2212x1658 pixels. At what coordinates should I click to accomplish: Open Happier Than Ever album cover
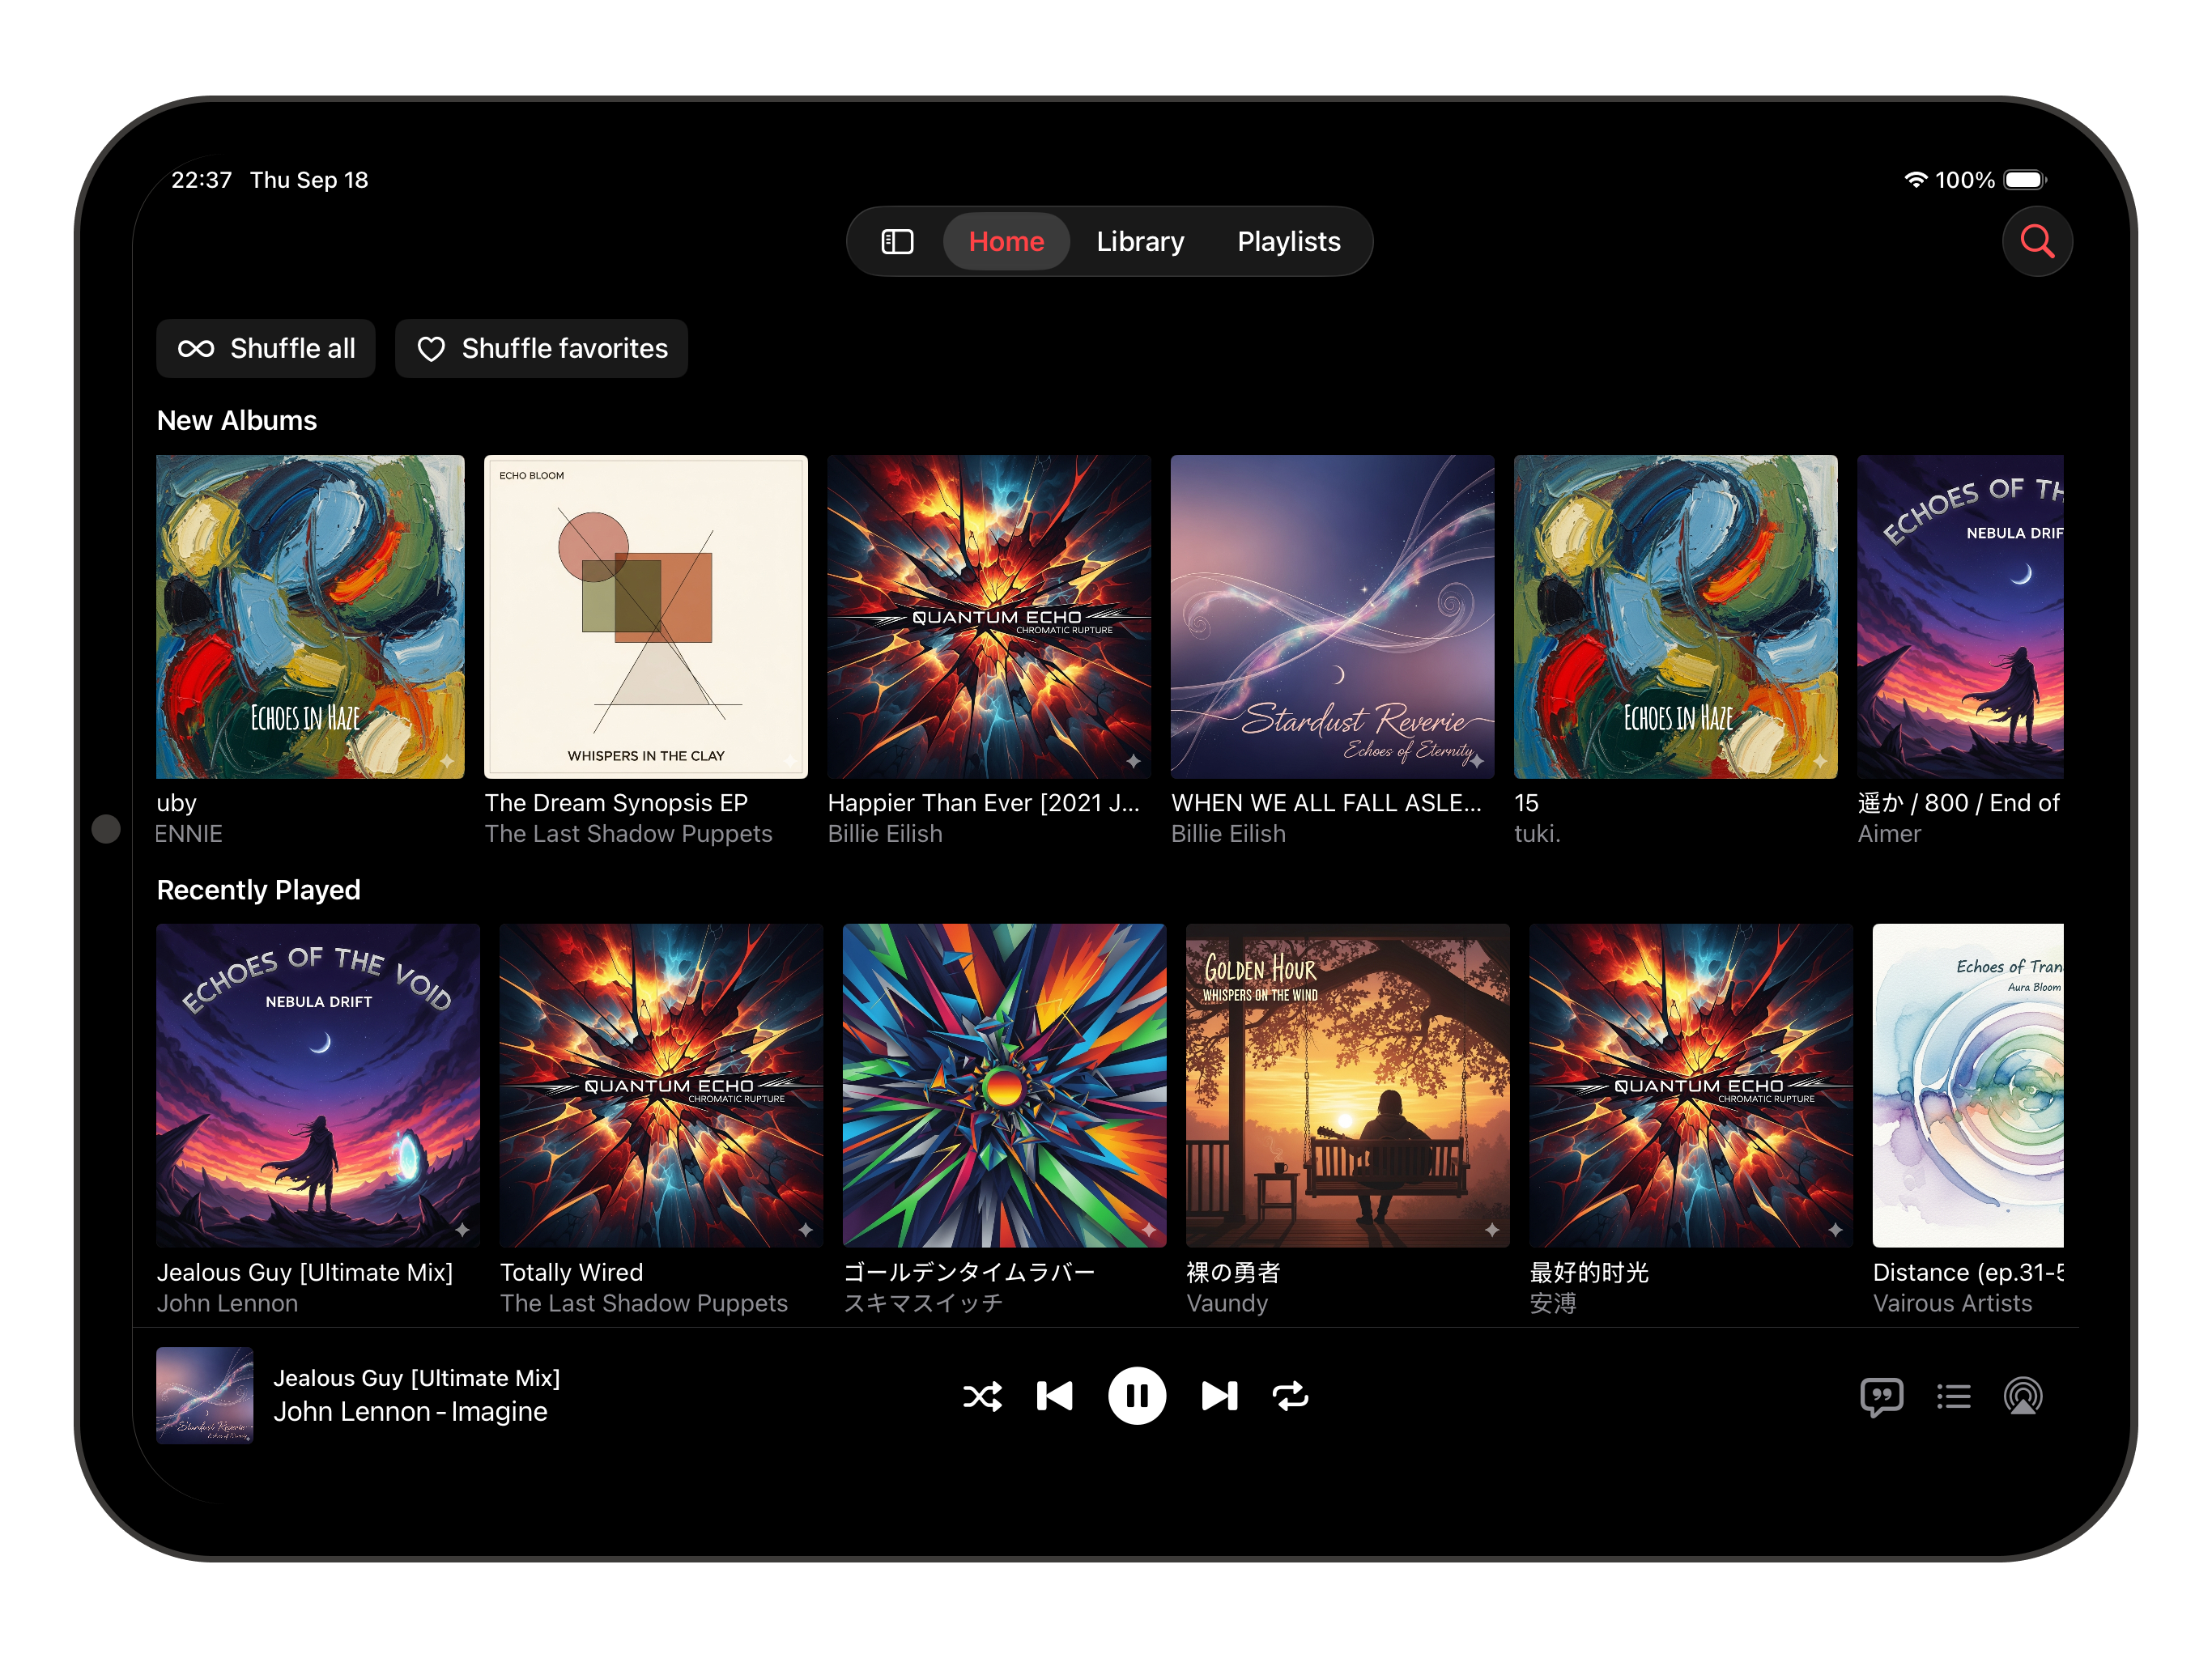pos(989,617)
